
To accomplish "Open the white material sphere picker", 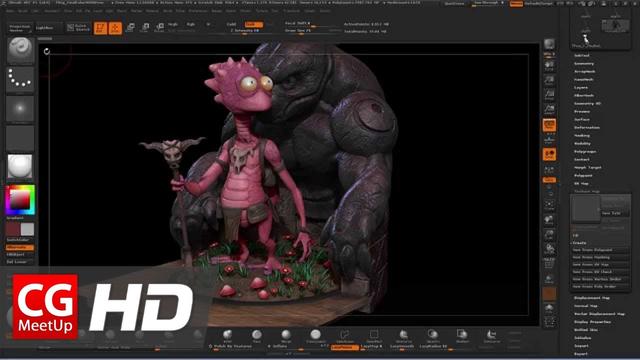I will pos(20,166).
